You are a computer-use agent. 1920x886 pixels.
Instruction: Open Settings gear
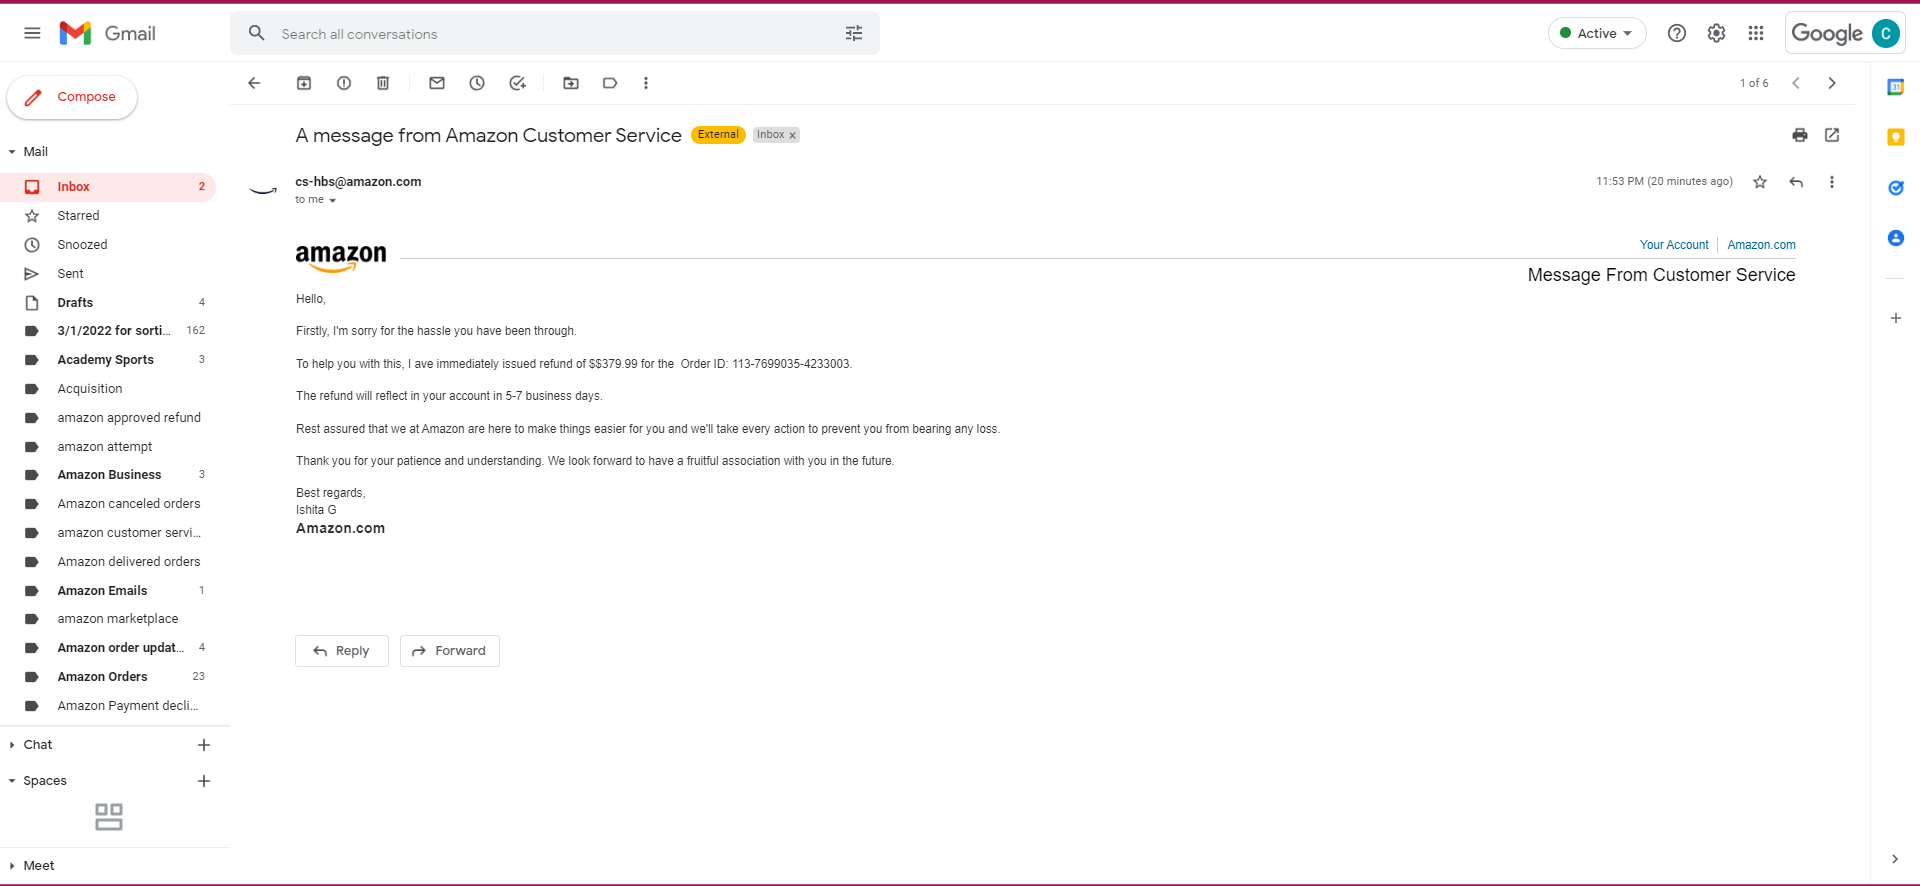pyautogui.click(x=1717, y=33)
